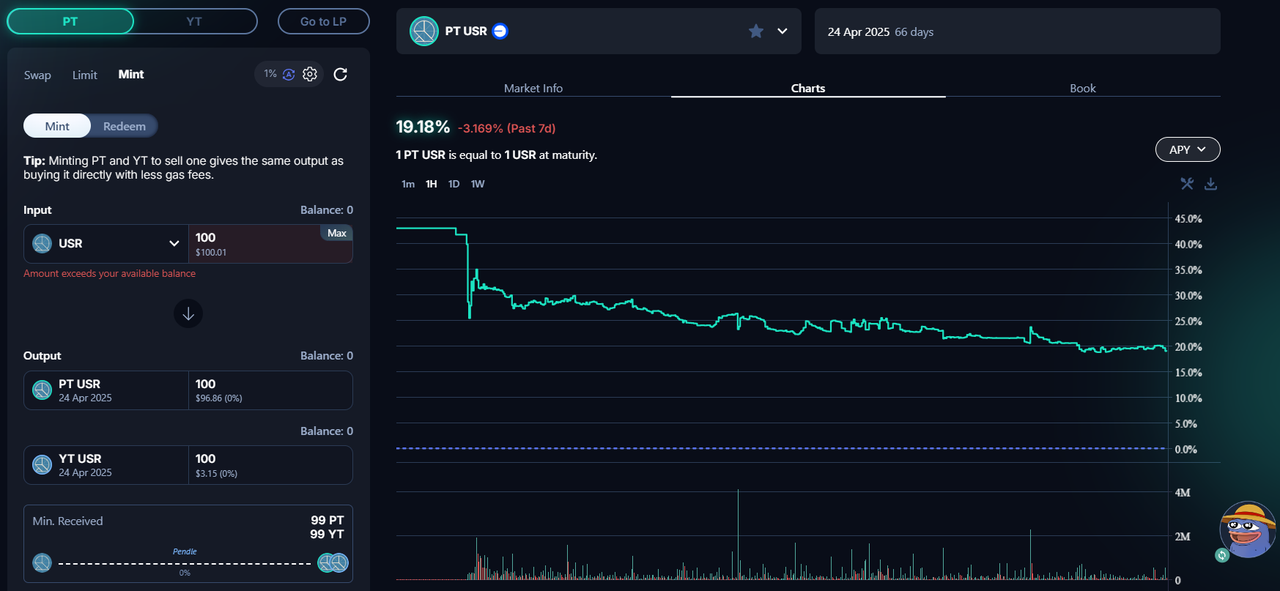Image resolution: width=1280 pixels, height=591 pixels.
Task: Open the APY chart type dropdown
Action: pyautogui.click(x=1187, y=149)
